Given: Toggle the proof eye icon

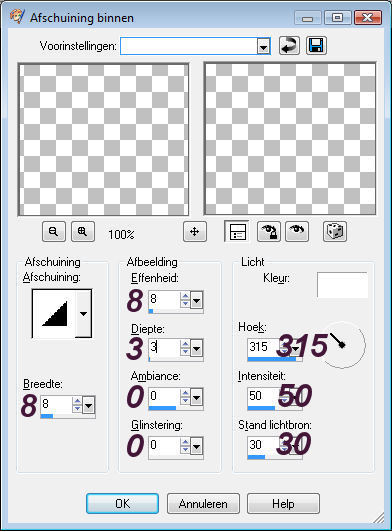Looking at the screenshot, I should [x=297, y=232].
